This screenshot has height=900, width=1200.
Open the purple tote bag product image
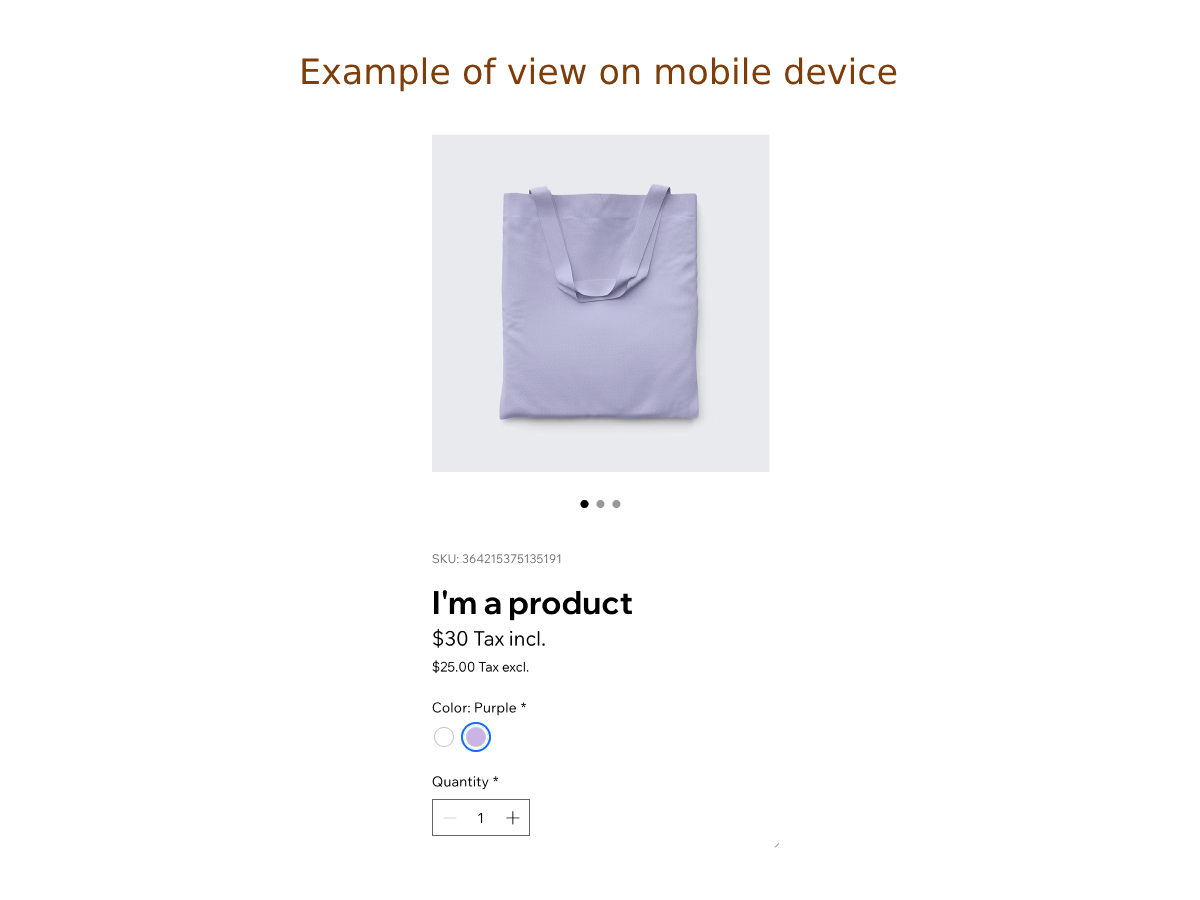click(x=600, y=303)
